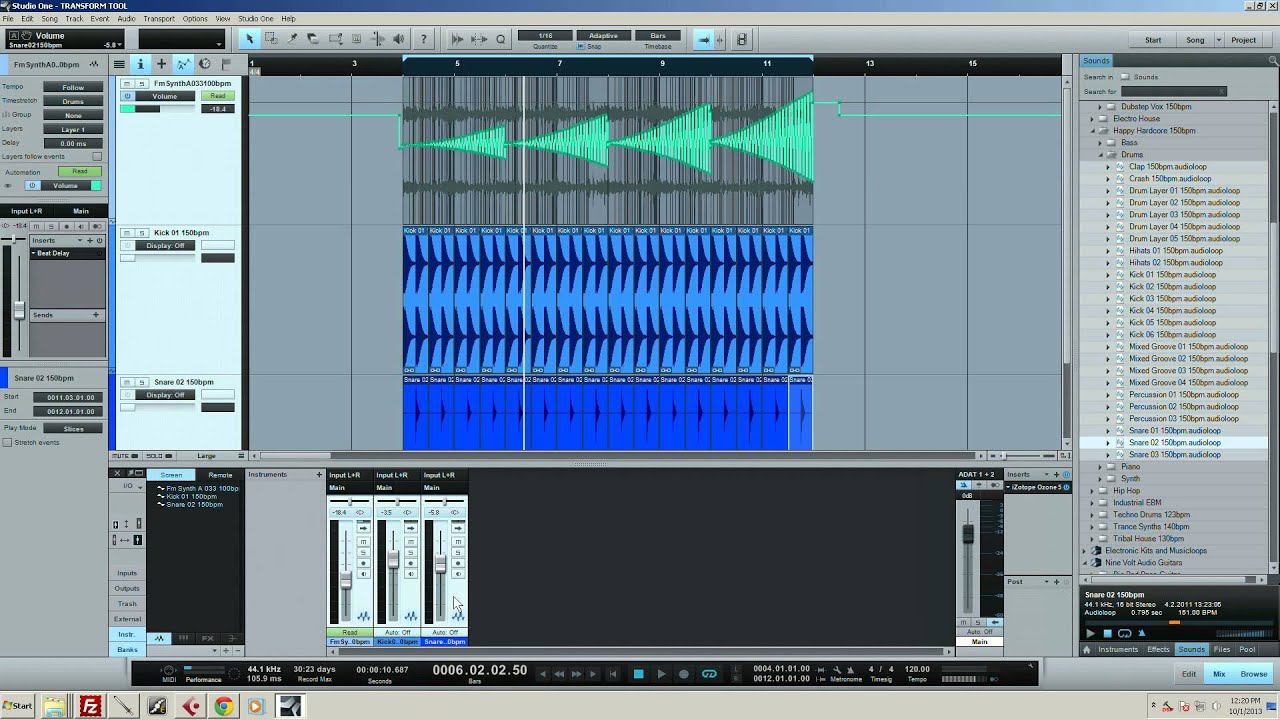The image size is (1280, 720).
Task: Open Google Chrome from the taskbar
Action: click(223, 706)
